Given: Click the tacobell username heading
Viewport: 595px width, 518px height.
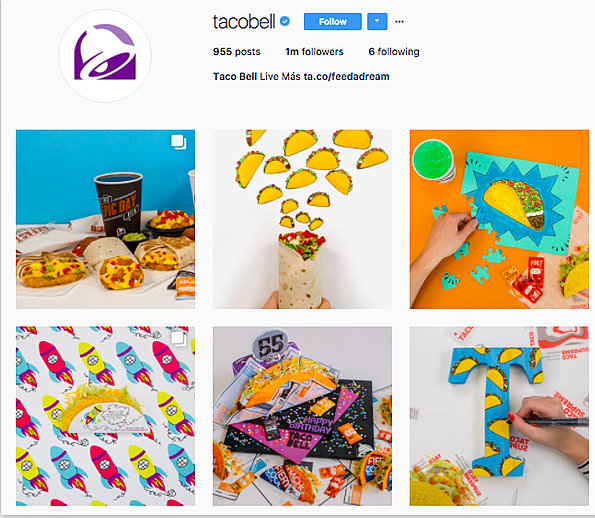Looking at the screenshot, I should (244, 22).
